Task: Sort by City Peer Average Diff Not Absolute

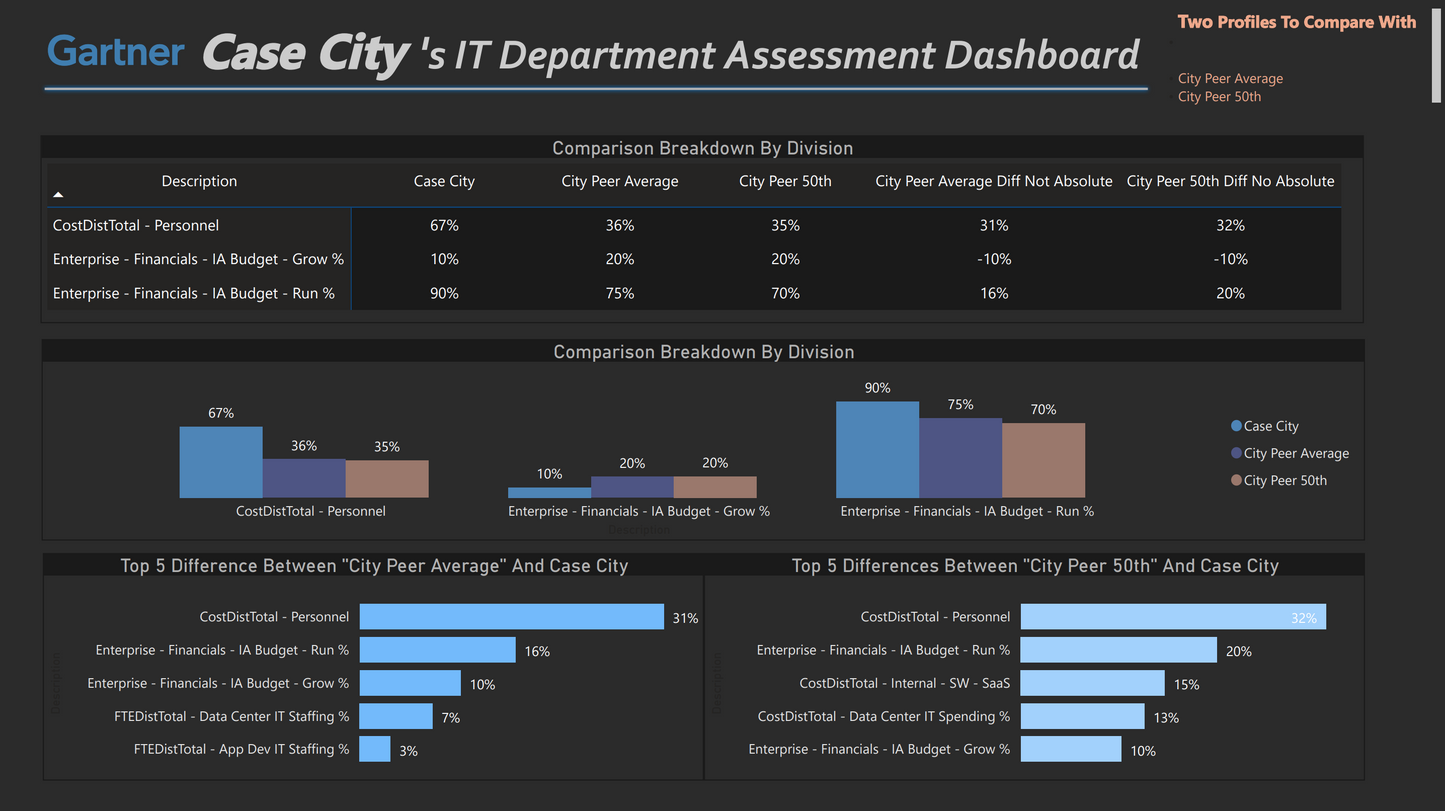Action: point(993,181)
